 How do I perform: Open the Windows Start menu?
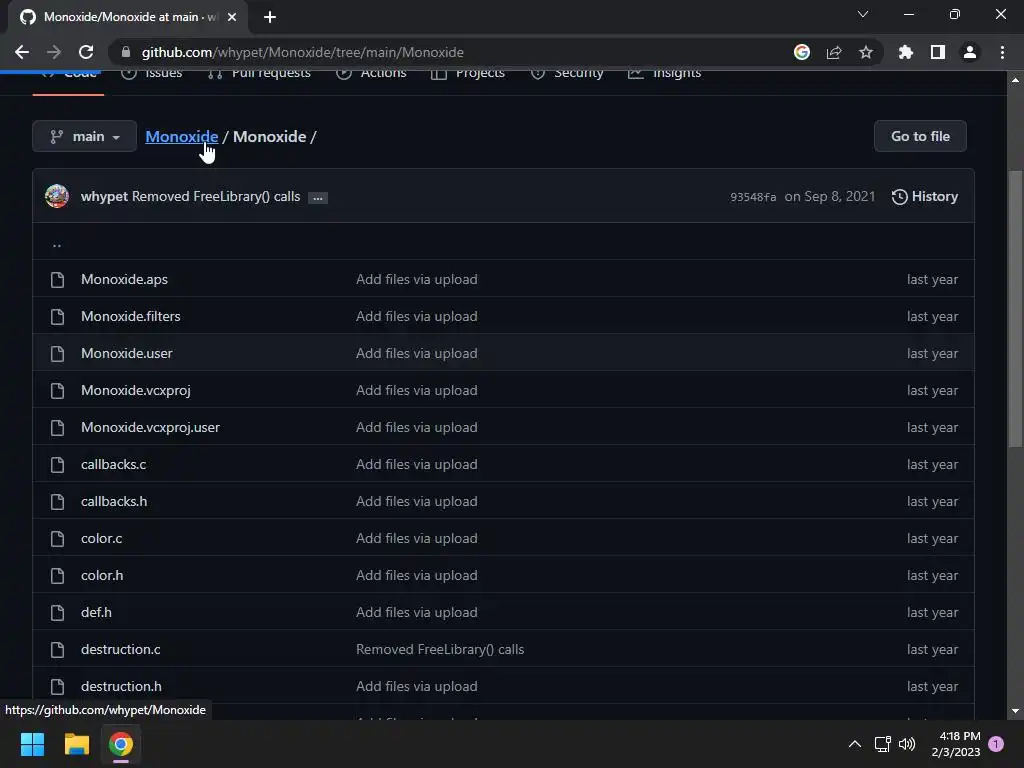[32, 744]
